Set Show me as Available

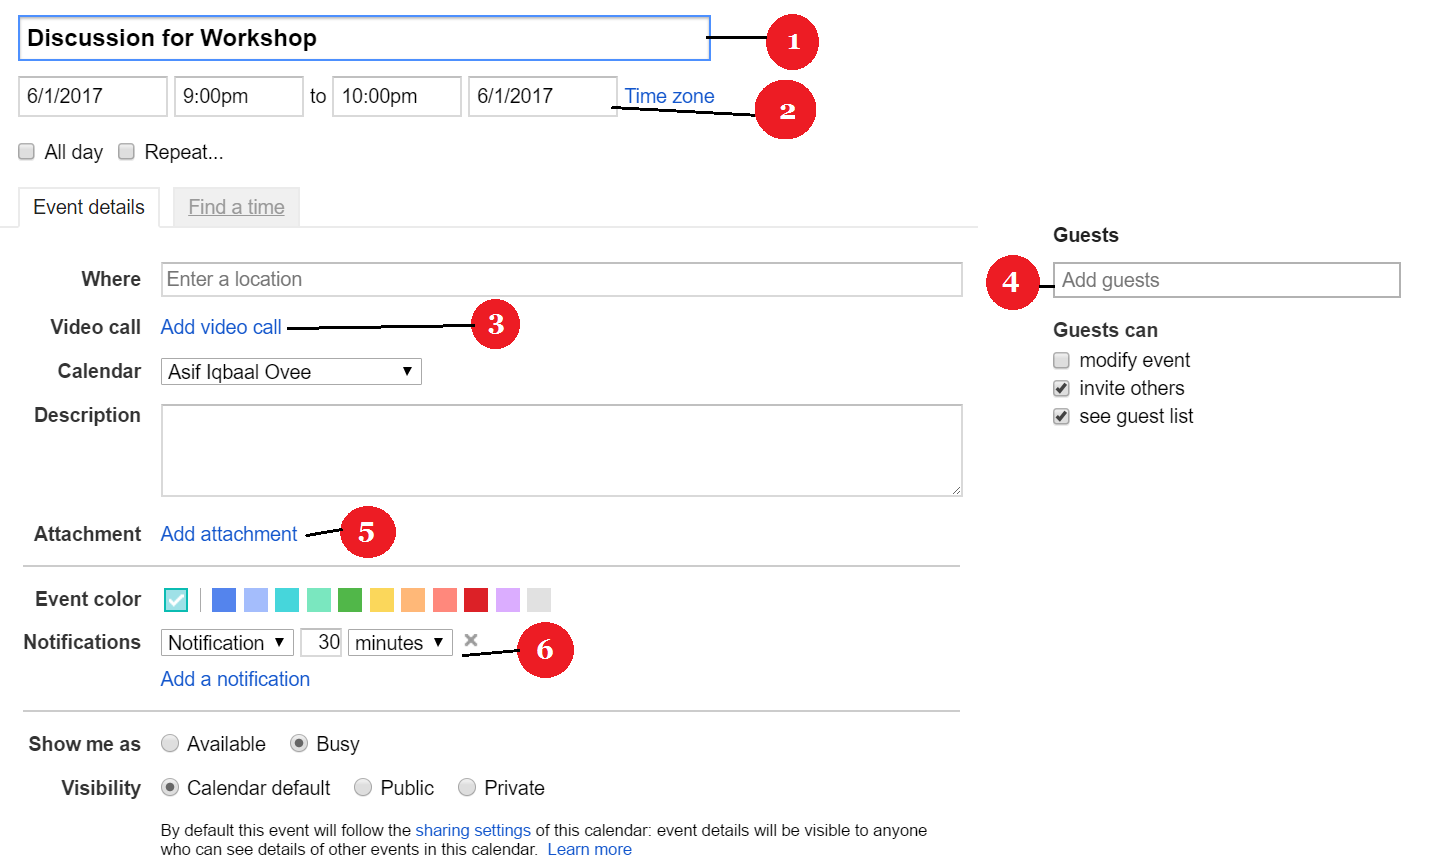[170, 743]
